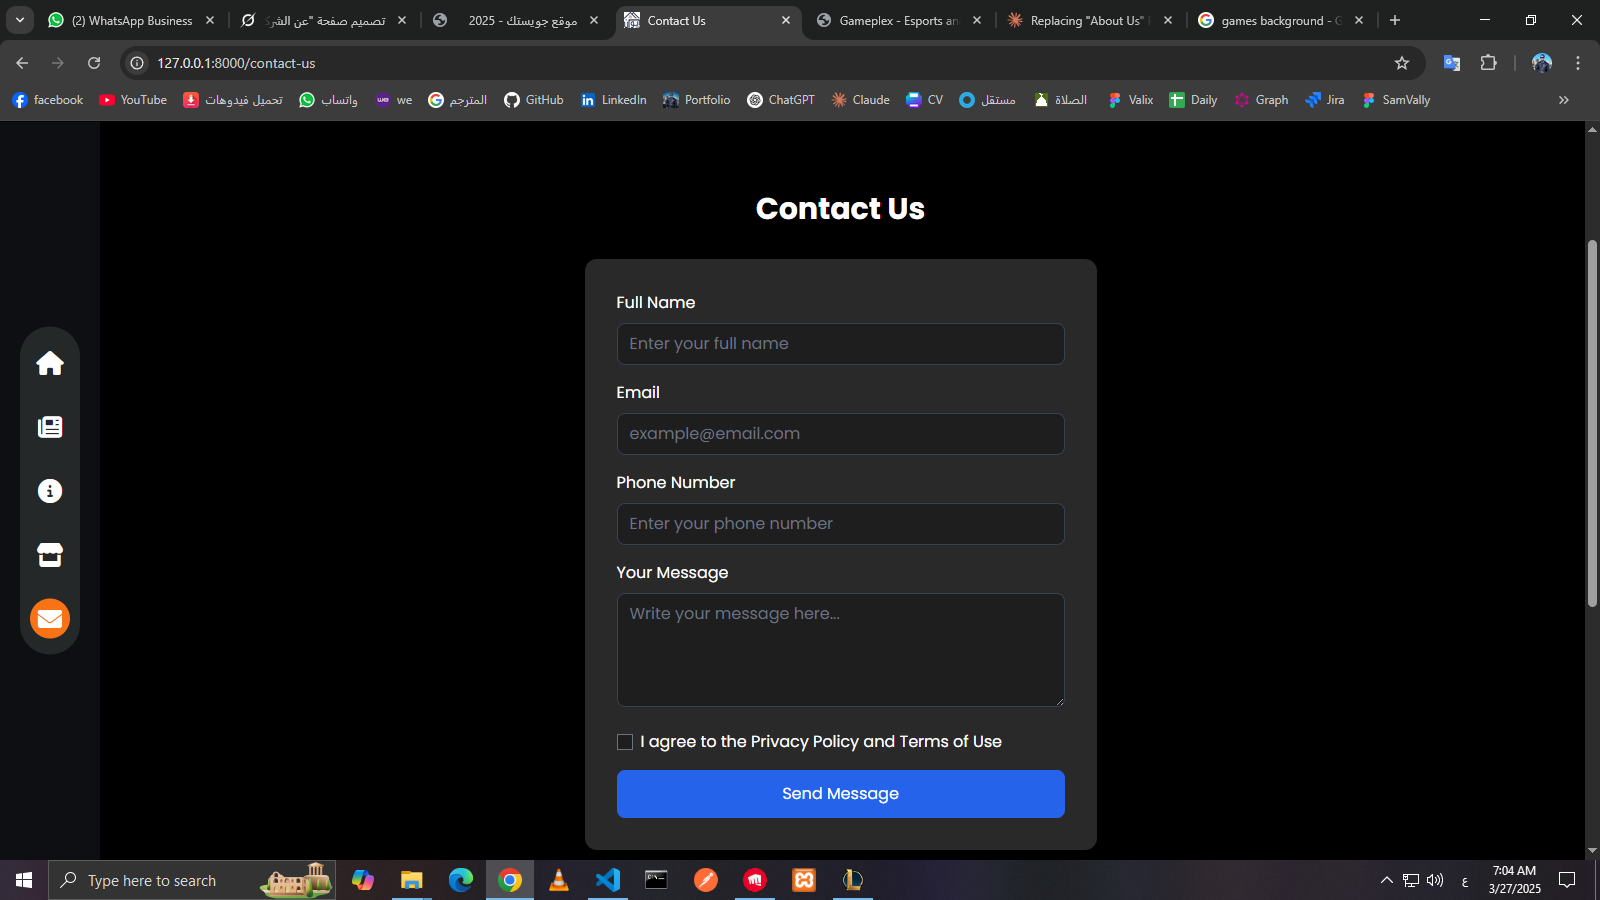Switch to the Gameplex Esports tab
This screenshot has width=1600, height=900.
pyautogui.click(x=897, y=20)
